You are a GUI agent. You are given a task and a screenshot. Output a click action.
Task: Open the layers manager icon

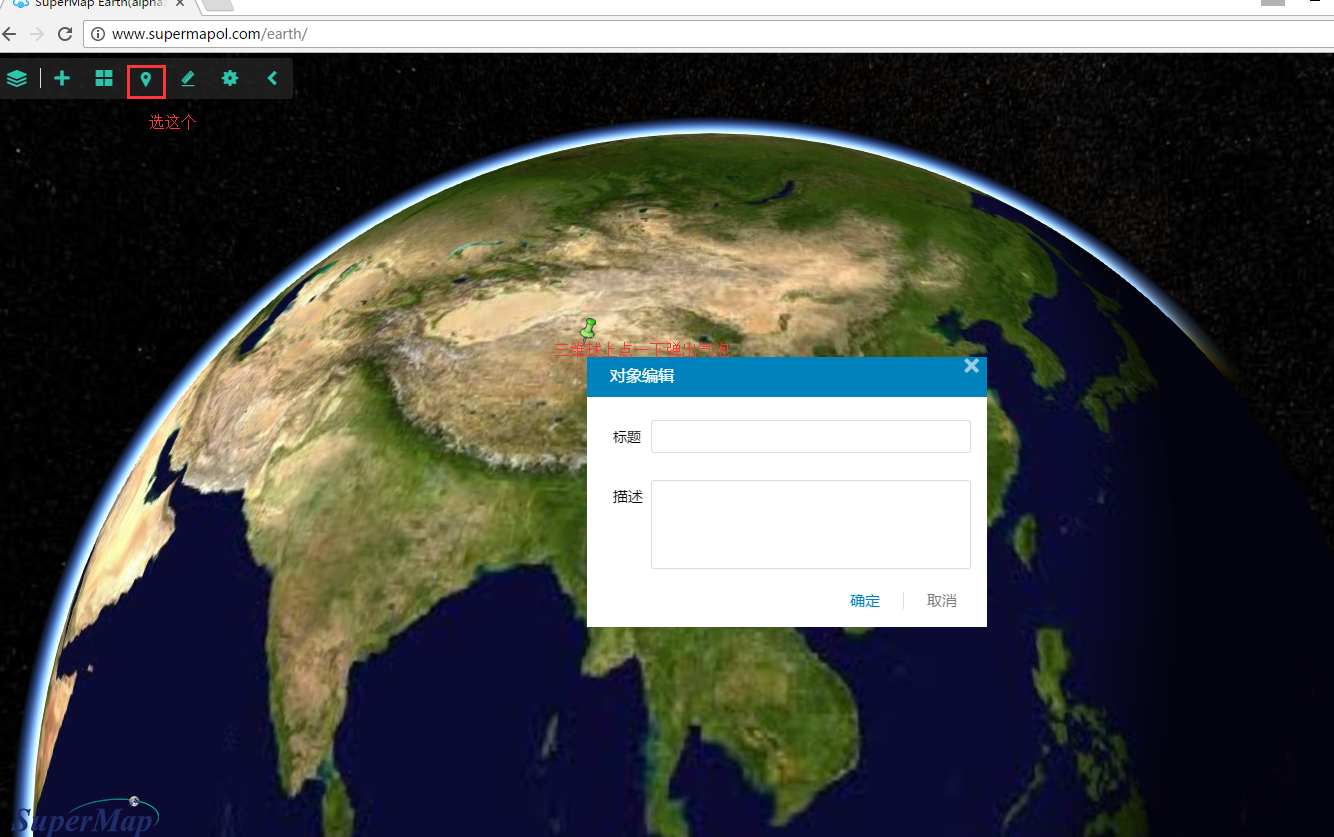[17, 79]
